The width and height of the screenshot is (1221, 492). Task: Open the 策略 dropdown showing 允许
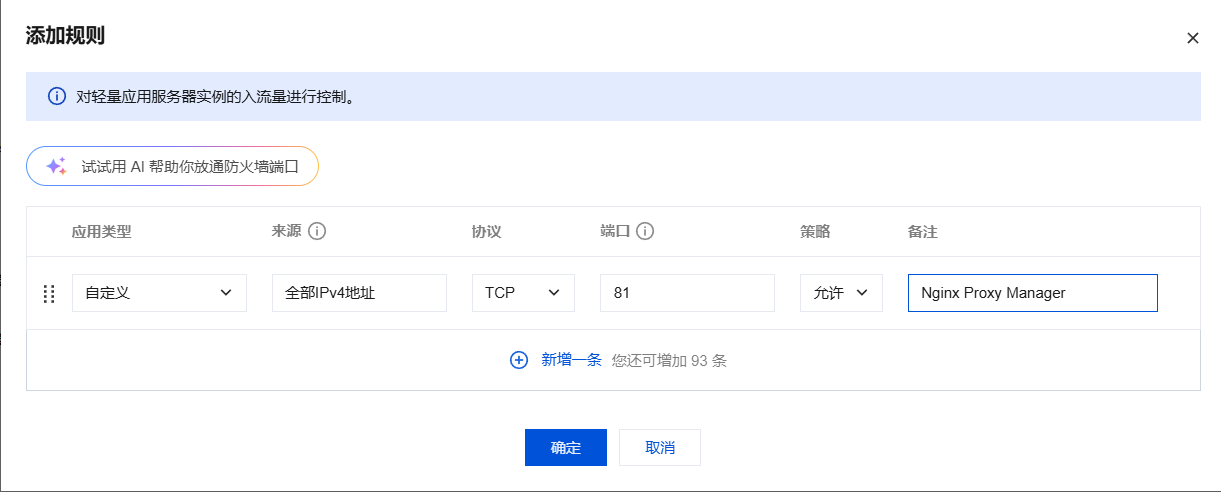841,293
